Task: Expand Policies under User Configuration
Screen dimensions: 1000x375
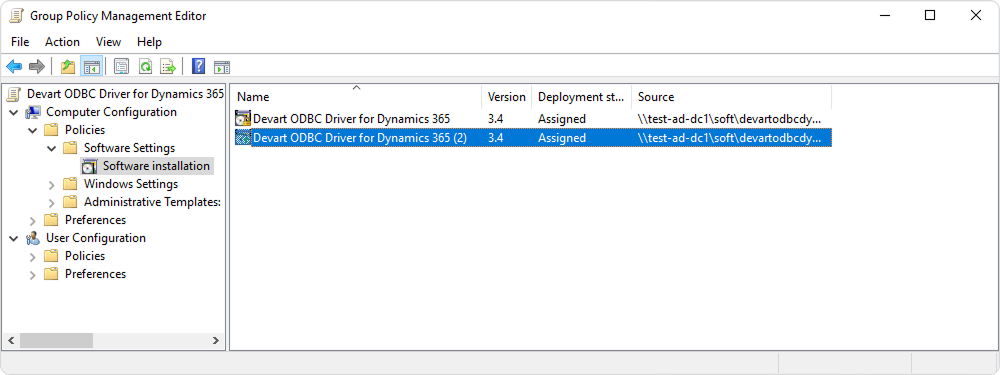Action: (x=33, y=256)
